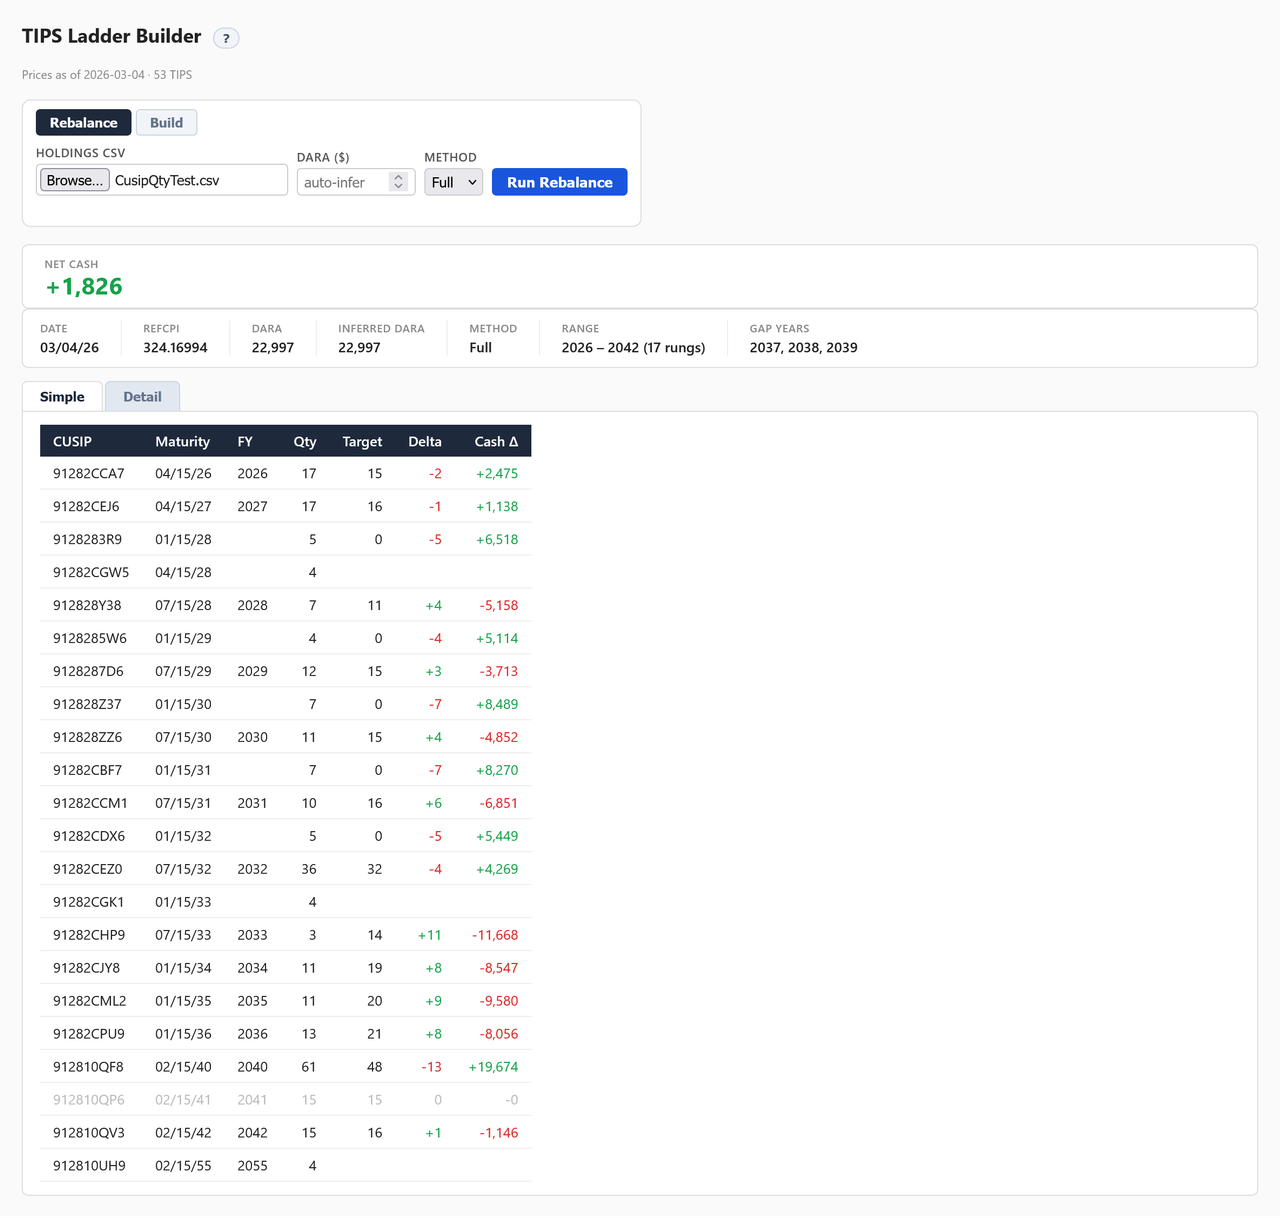Select CUSIP 9128283R9 row
This screenshot has width=1280, height=1218.
point(285,540)
